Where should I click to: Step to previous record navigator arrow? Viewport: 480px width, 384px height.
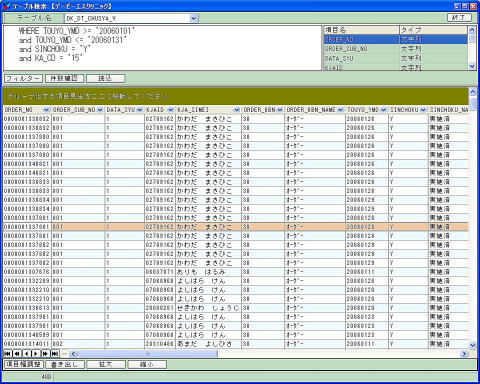click(x=26, y=354)
